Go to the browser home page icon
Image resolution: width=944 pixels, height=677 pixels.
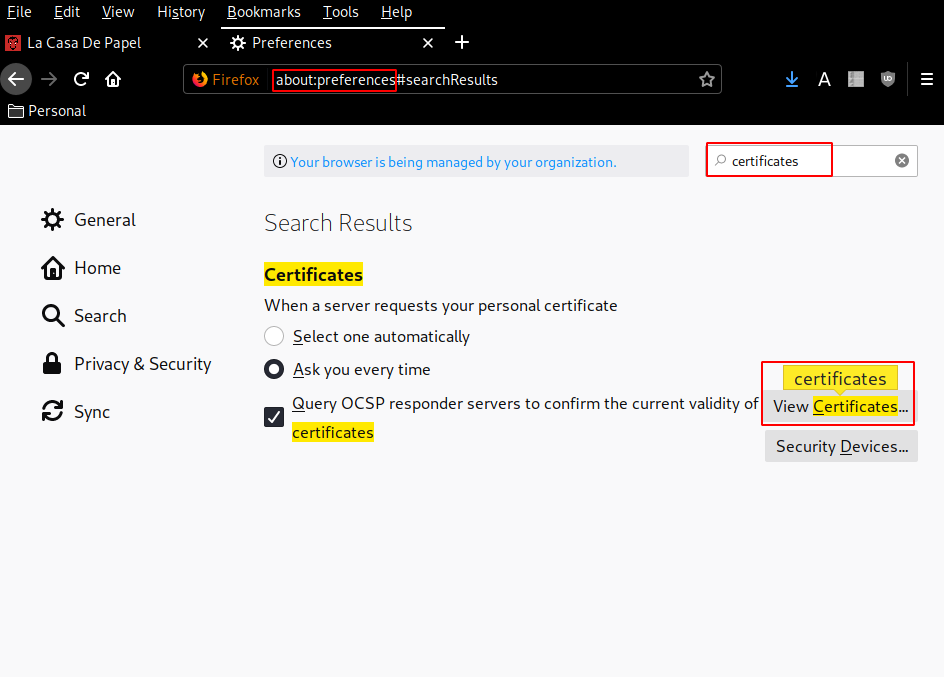pyautogui.click(x=113, y=79)
